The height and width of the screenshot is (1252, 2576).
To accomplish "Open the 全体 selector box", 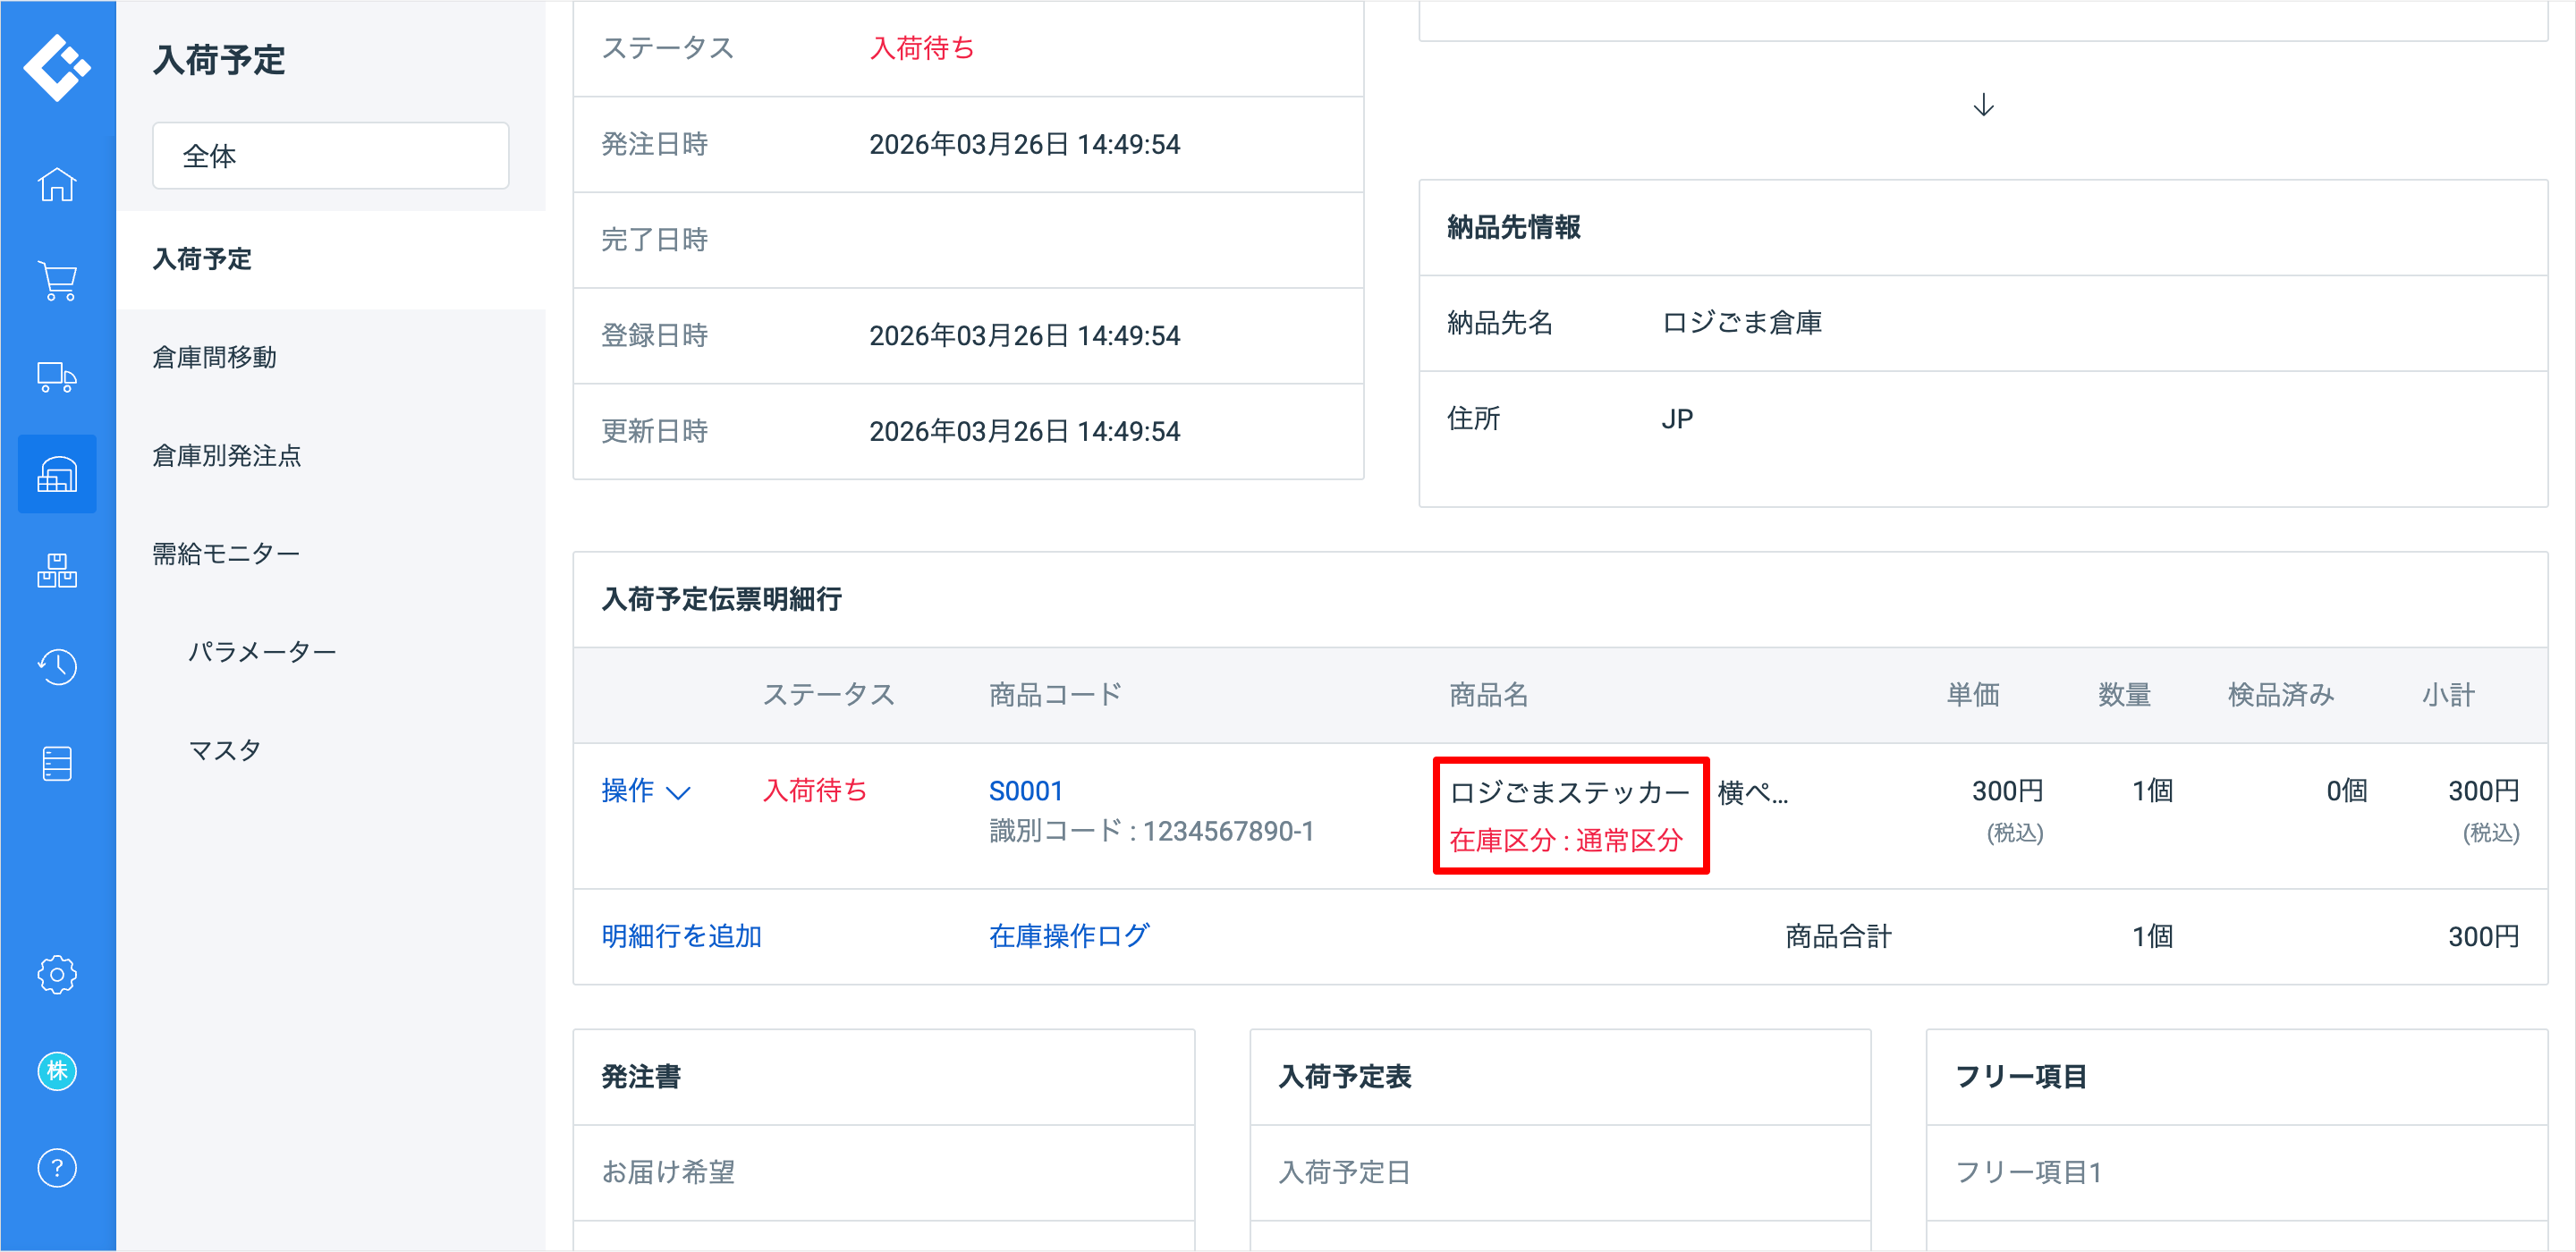I will point(330,156).
